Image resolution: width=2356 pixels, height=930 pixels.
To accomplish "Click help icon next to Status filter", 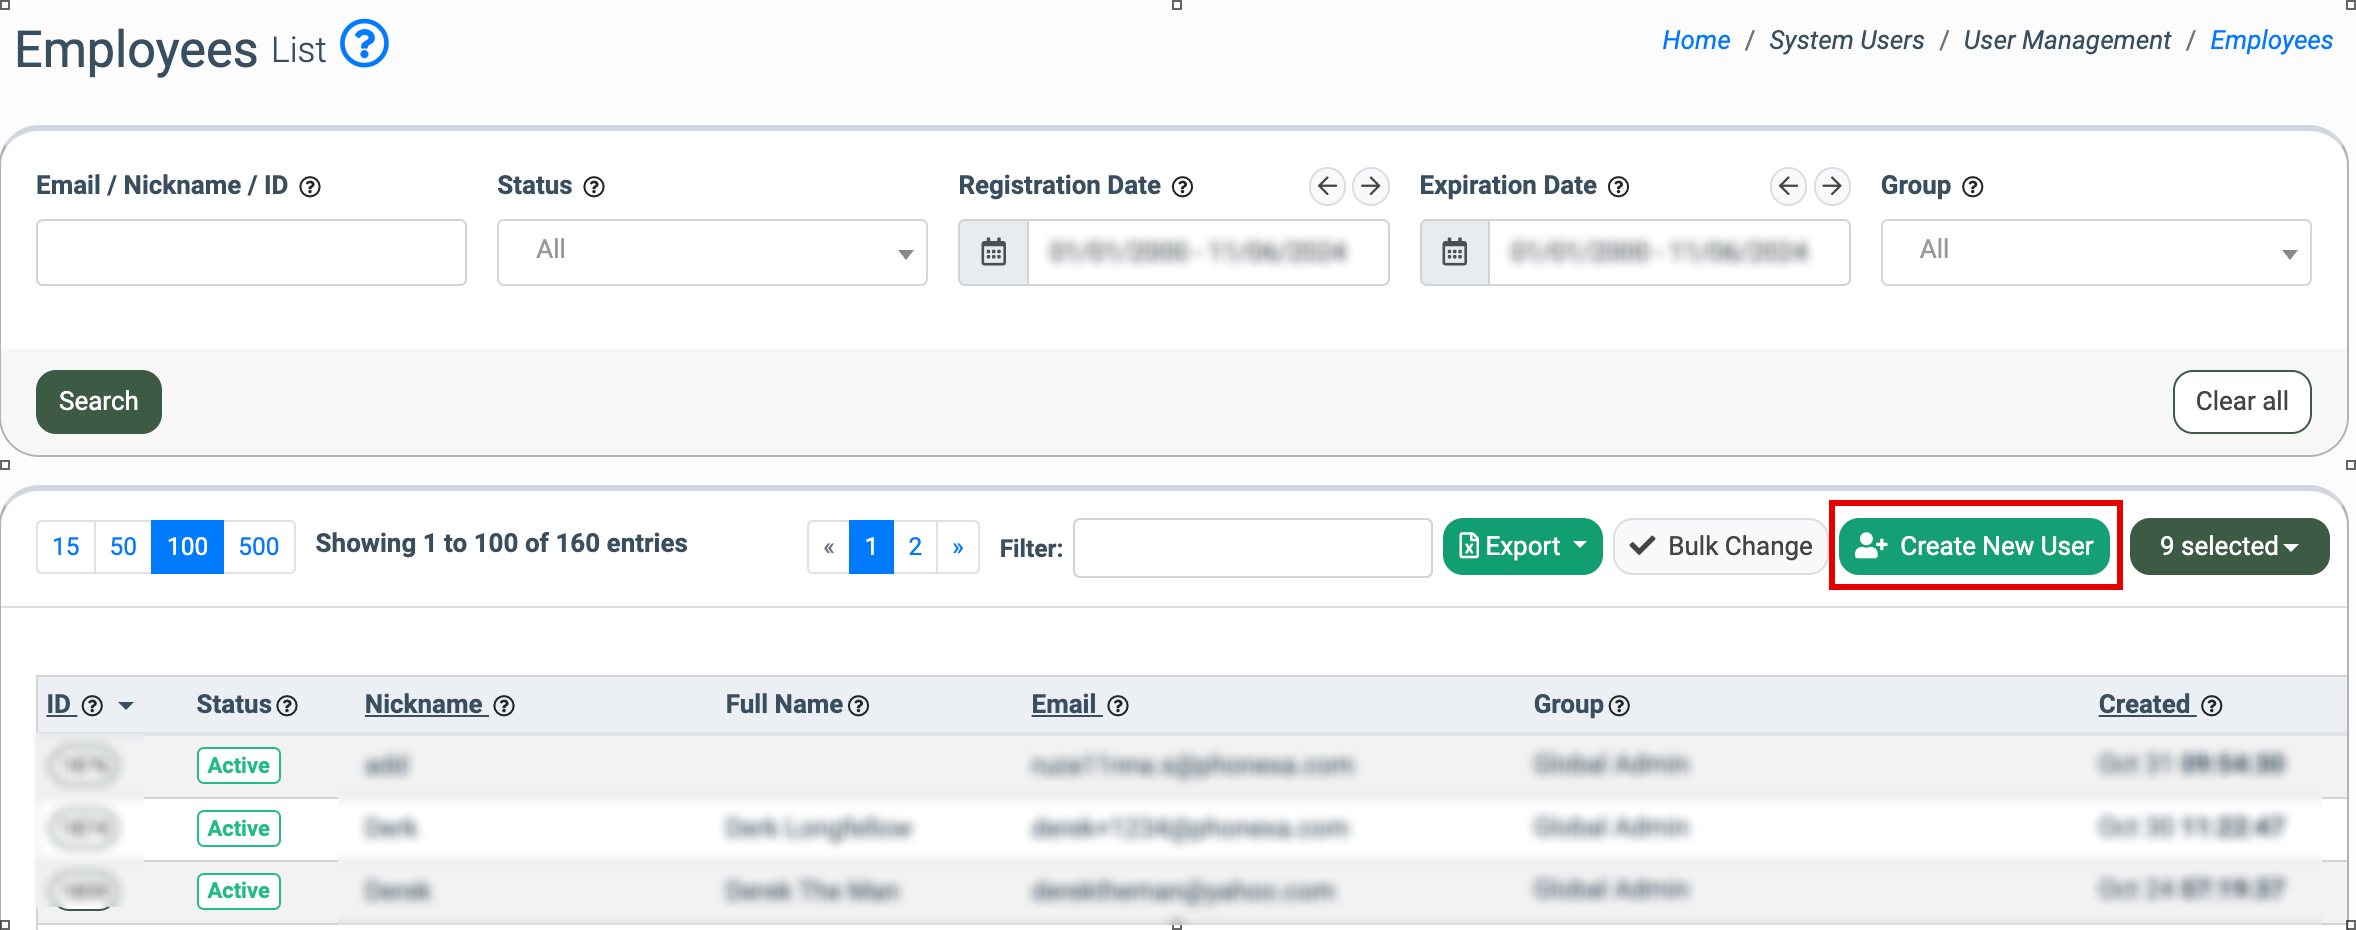I will coord(594,187).
